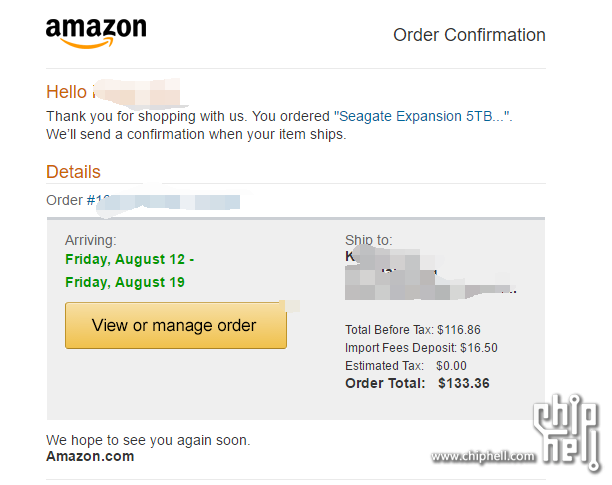The image size is (612, 485).
Task: Click the blurred order number link
Action: [x=168, y=201]
